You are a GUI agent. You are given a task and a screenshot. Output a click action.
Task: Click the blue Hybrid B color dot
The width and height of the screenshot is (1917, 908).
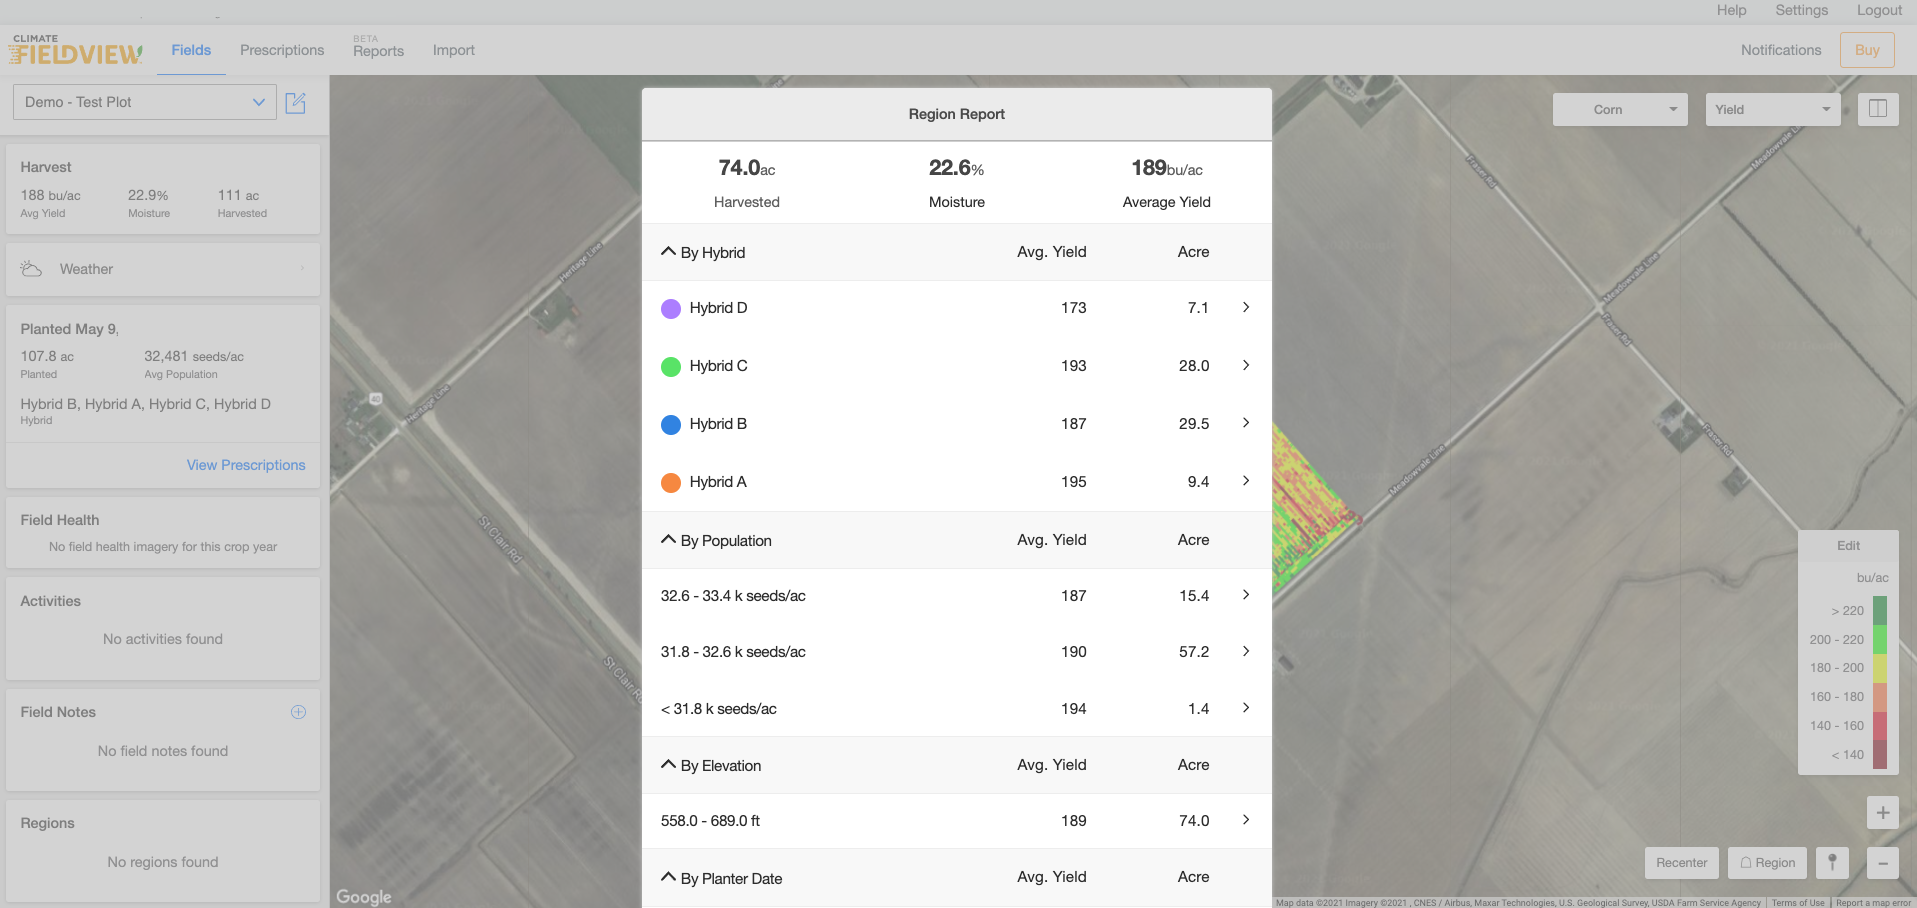tap(671, 425)
